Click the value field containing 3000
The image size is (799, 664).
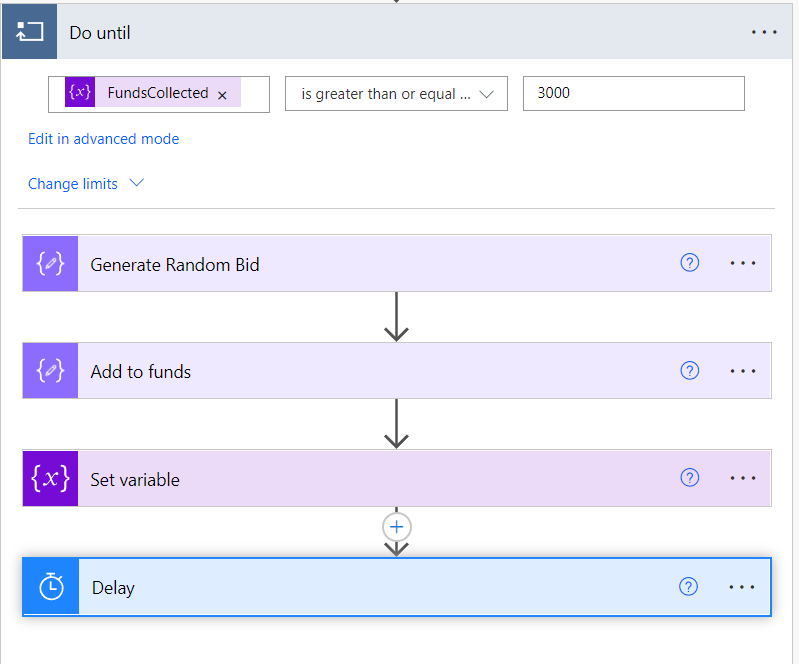point(633,93)
